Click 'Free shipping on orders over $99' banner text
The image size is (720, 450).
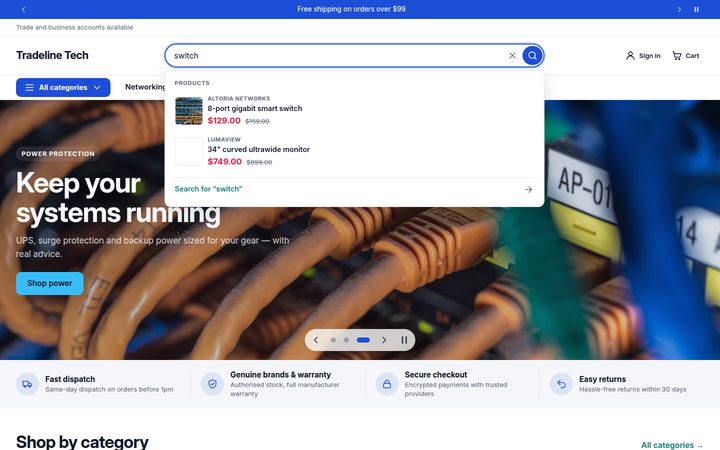pyautogui.click(x=351, y=9)
